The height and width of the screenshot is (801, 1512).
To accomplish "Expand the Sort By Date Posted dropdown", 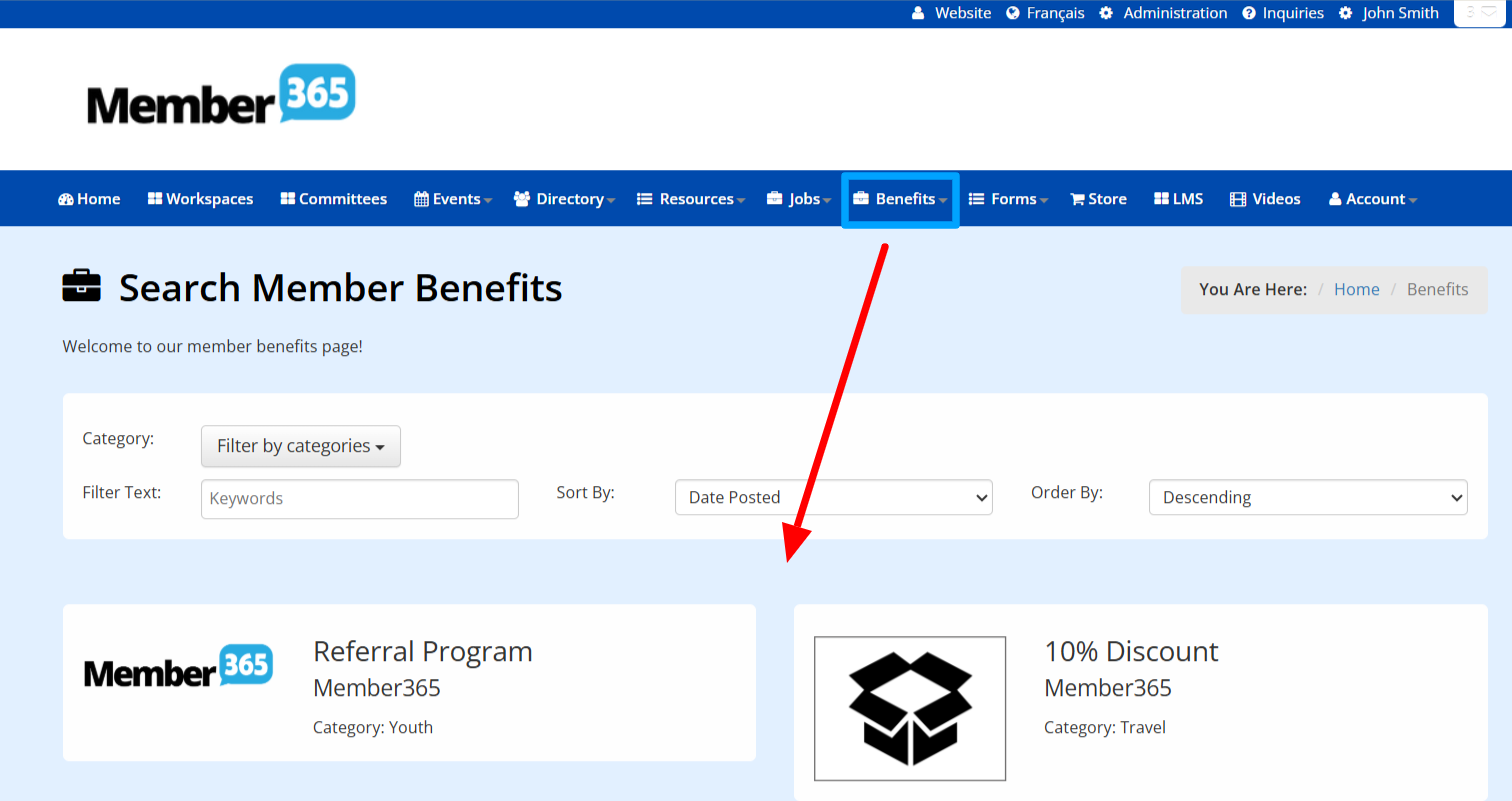I will coord(833,497).
